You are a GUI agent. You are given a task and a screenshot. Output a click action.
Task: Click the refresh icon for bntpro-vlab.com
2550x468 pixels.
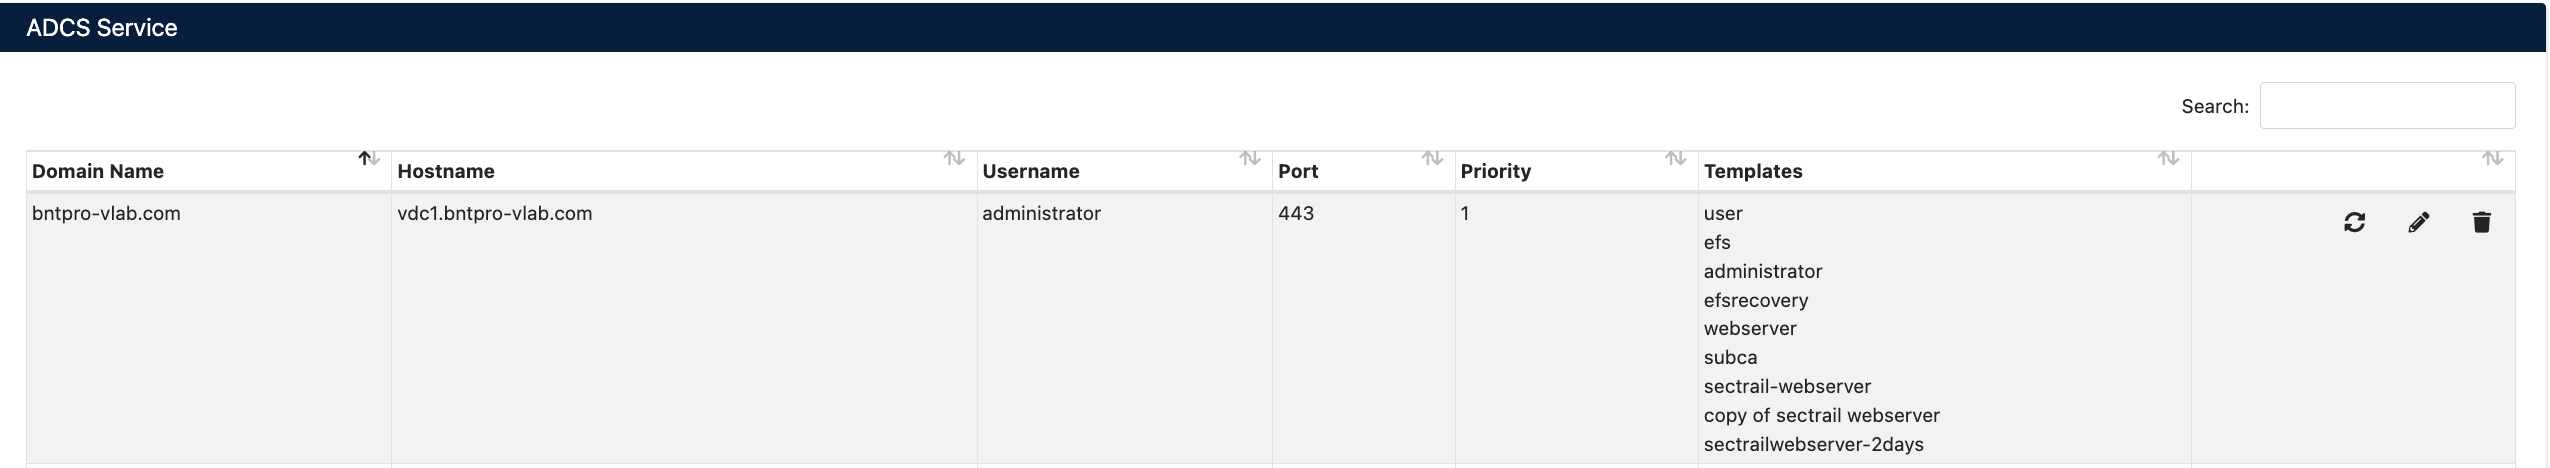[2354, 222]
